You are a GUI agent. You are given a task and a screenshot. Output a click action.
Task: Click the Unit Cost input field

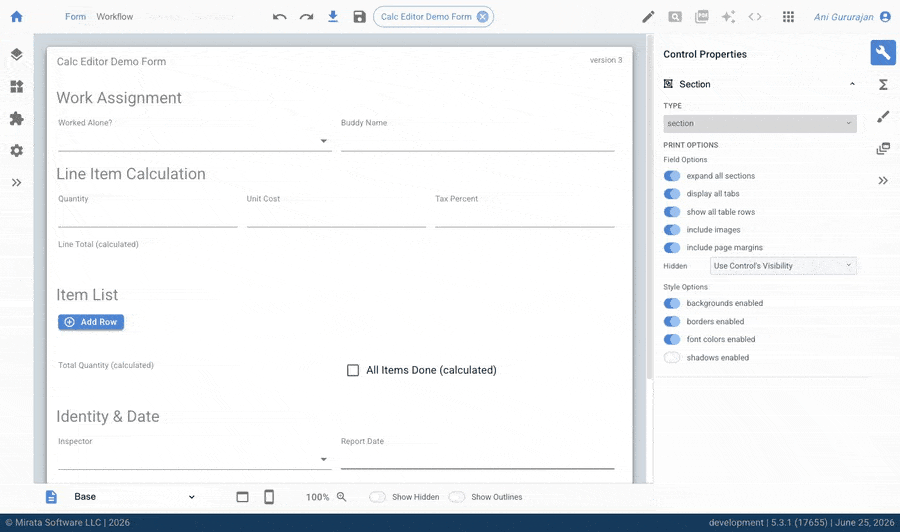click(x=336, y=216)
